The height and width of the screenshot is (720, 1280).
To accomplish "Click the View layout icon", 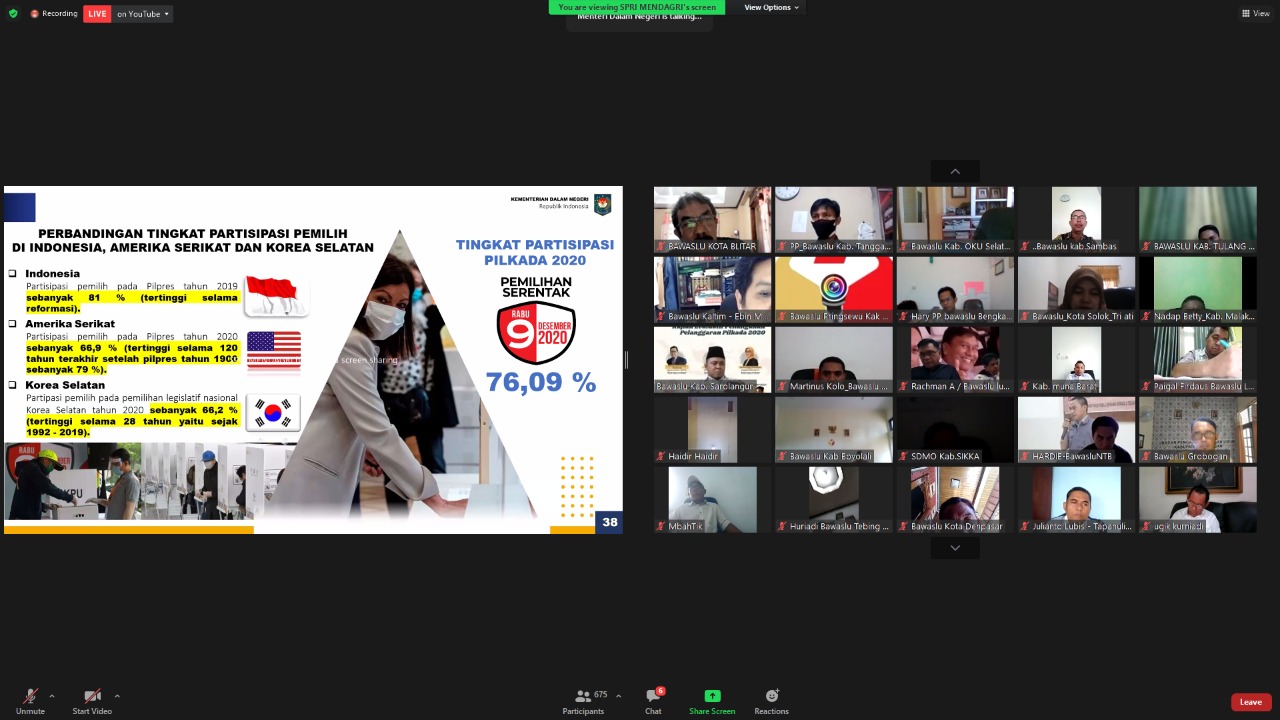I will (x=1255, y=14).
